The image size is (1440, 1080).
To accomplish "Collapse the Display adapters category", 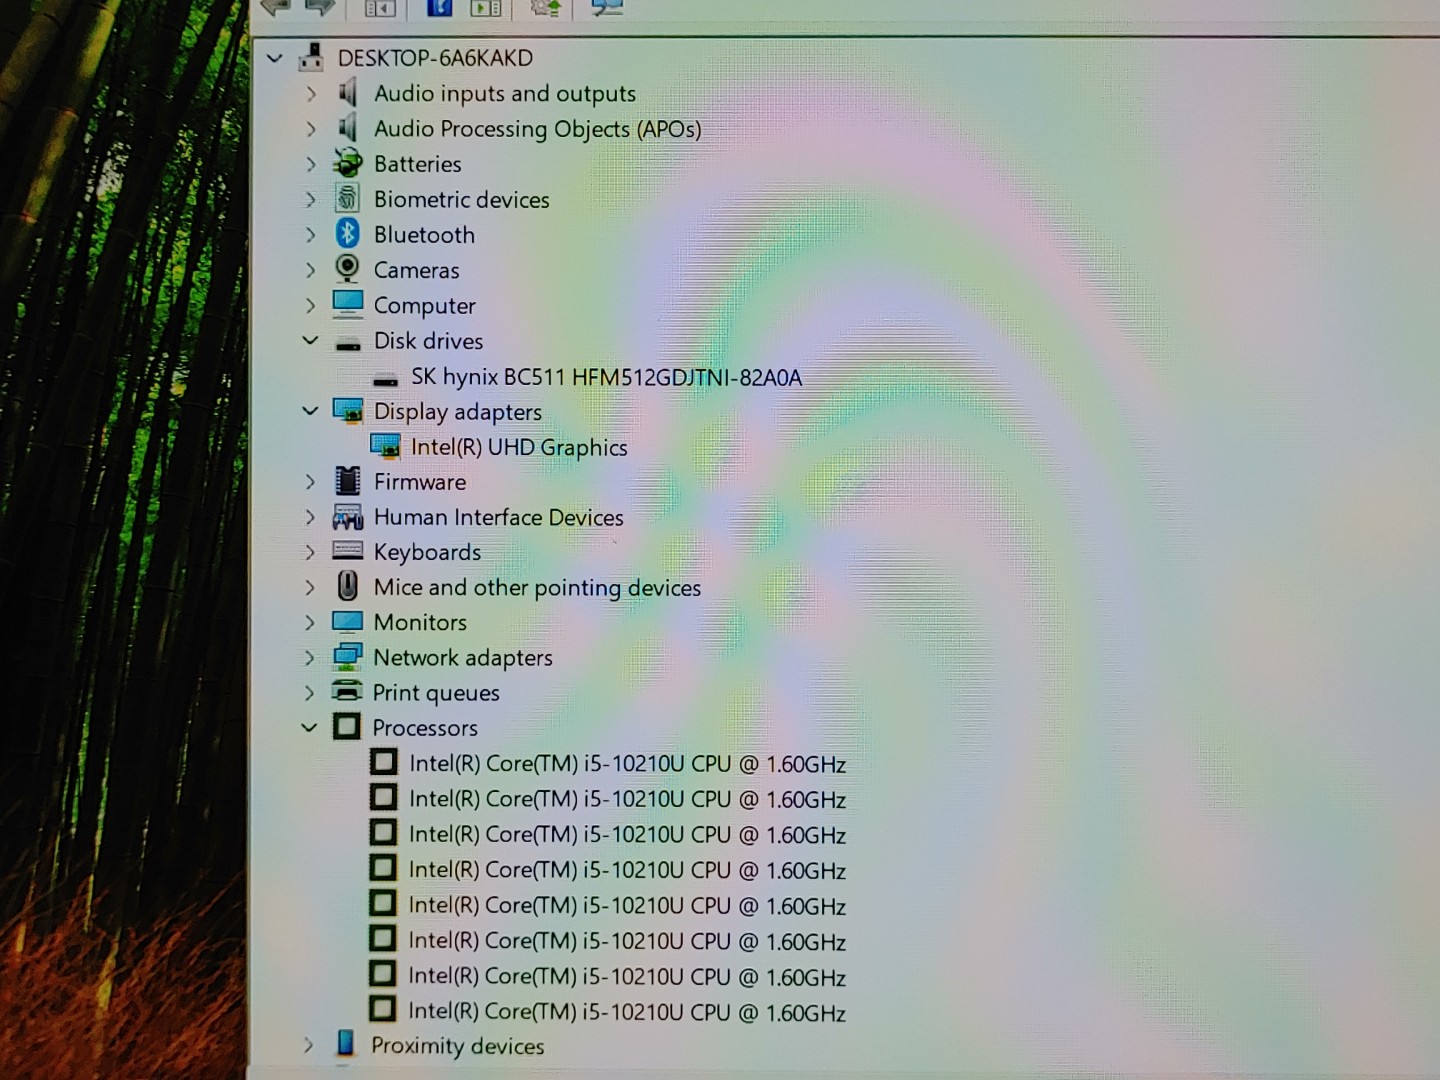I will (x=310, y=411).
